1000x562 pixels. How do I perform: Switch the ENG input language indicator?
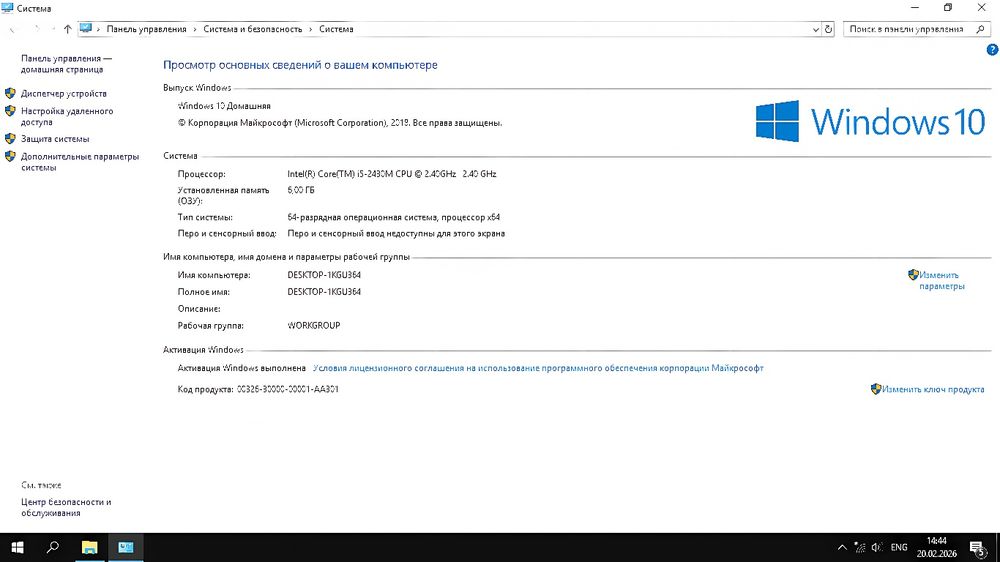[899, 547]
